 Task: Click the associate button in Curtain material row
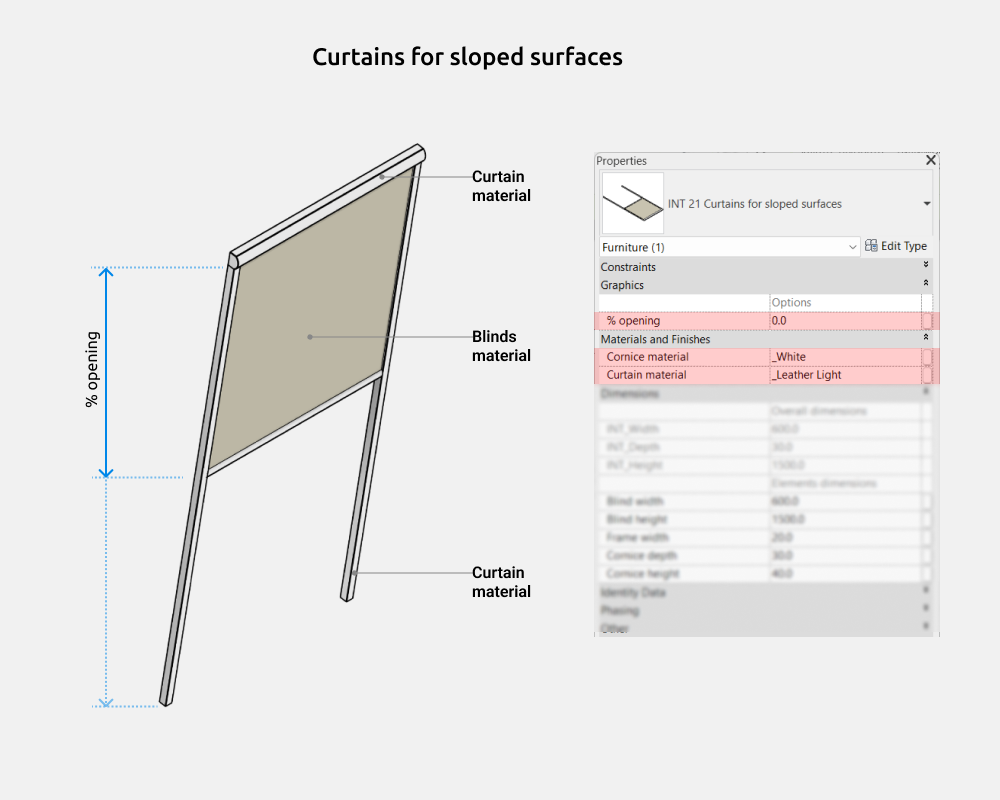pos(927,375)
